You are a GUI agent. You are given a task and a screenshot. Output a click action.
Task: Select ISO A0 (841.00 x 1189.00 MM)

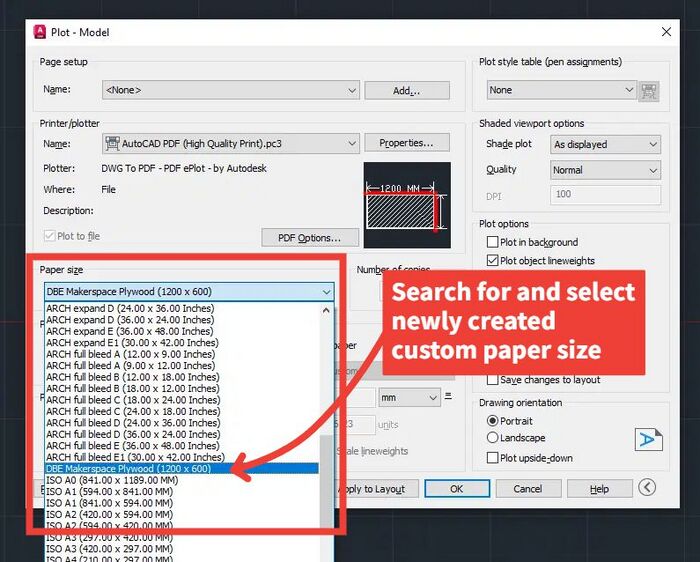[x=182, y=480]
